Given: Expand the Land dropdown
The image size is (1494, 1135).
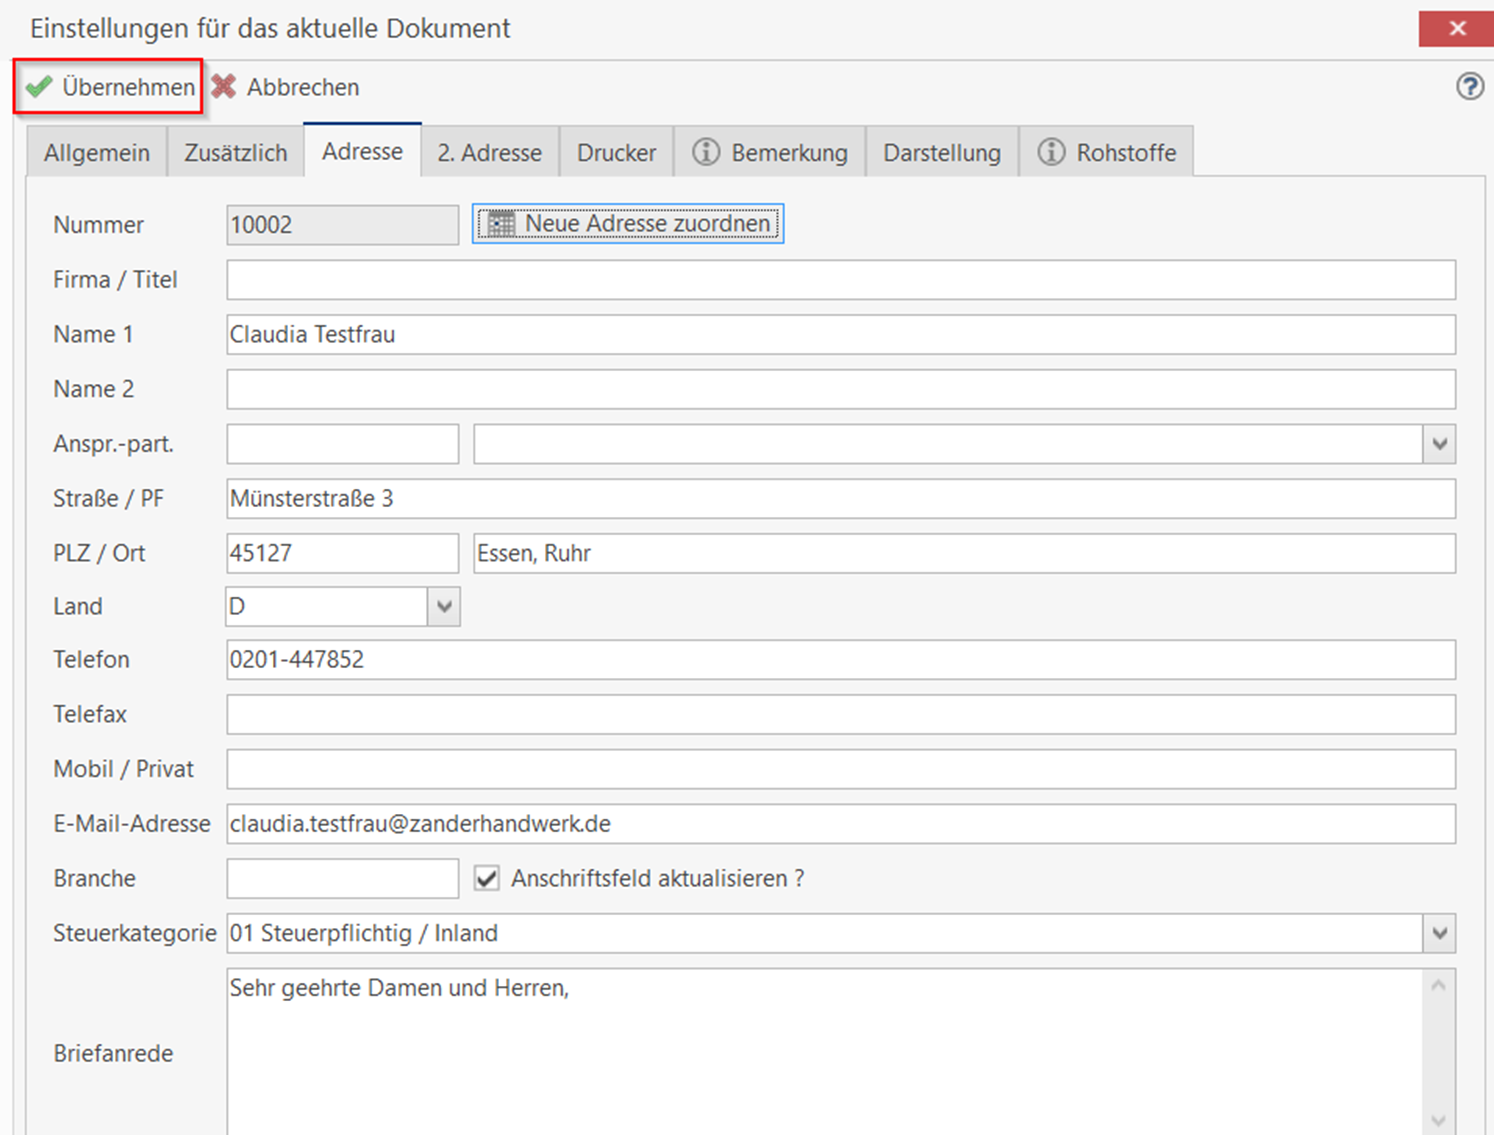Looking at the screenshot, I should coord(444,607).
